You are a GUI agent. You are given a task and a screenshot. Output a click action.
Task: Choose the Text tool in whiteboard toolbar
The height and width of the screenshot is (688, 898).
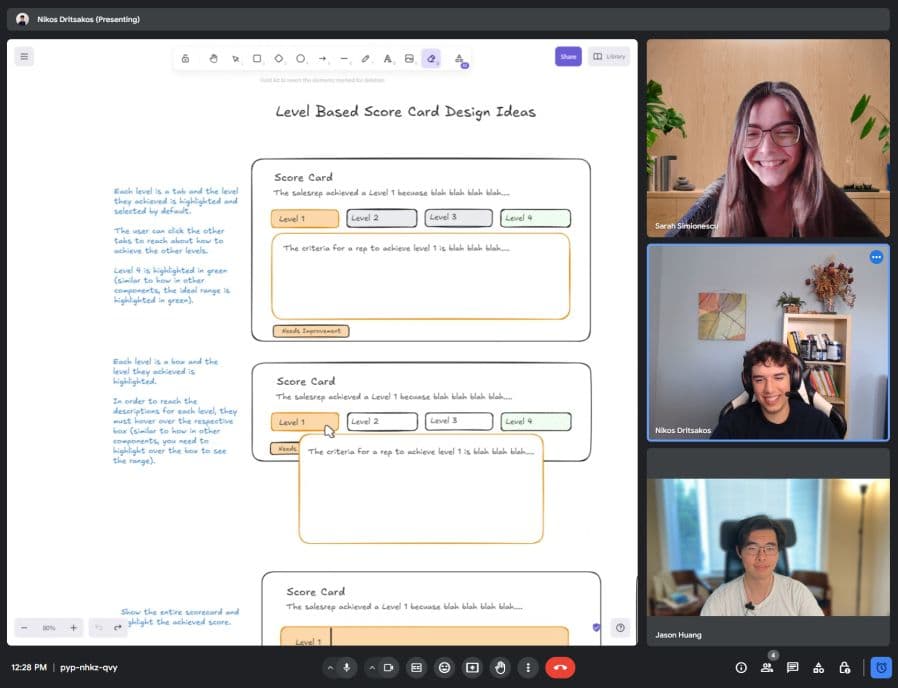click(x=387, y=58)
